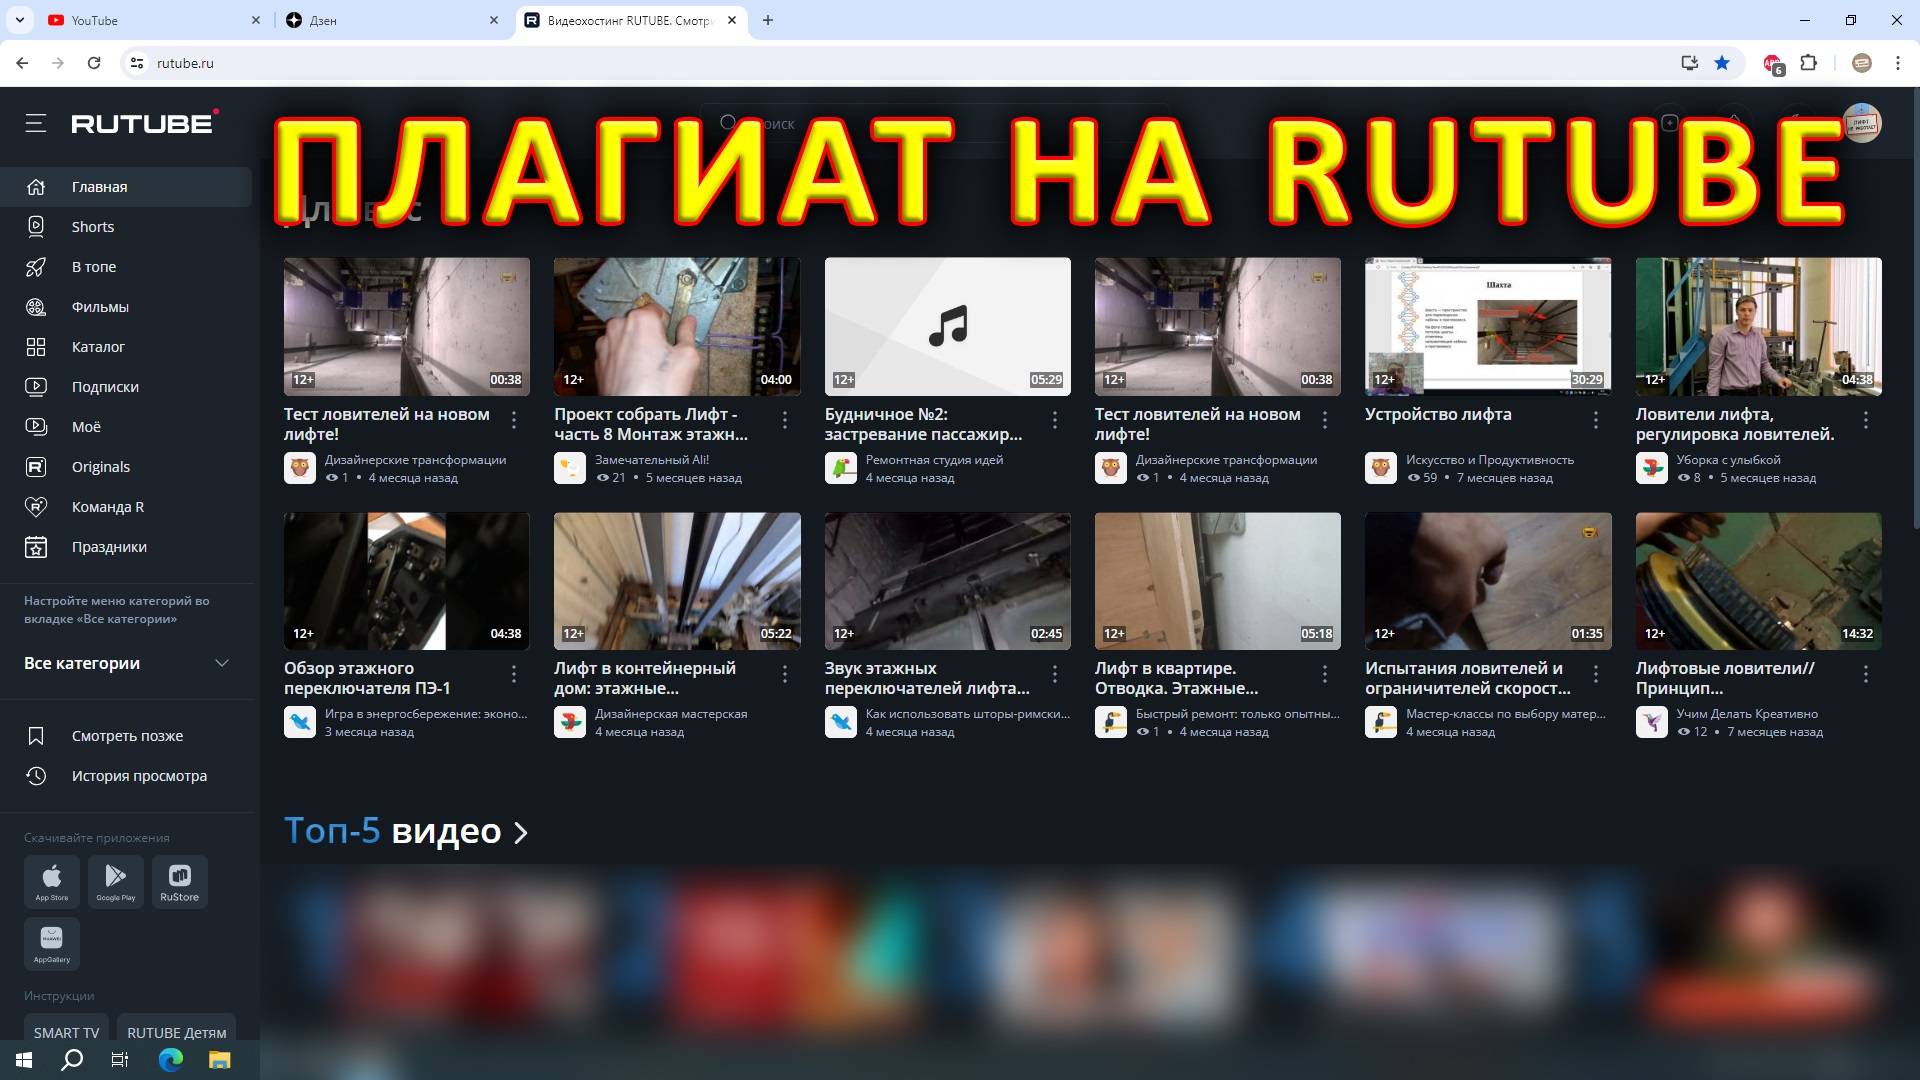Open Microsoft Edge from the taskbar
Image resolution: width=1920 pixels, height=1080 pixels.
pyautogui.click(x=171, y=1060)
